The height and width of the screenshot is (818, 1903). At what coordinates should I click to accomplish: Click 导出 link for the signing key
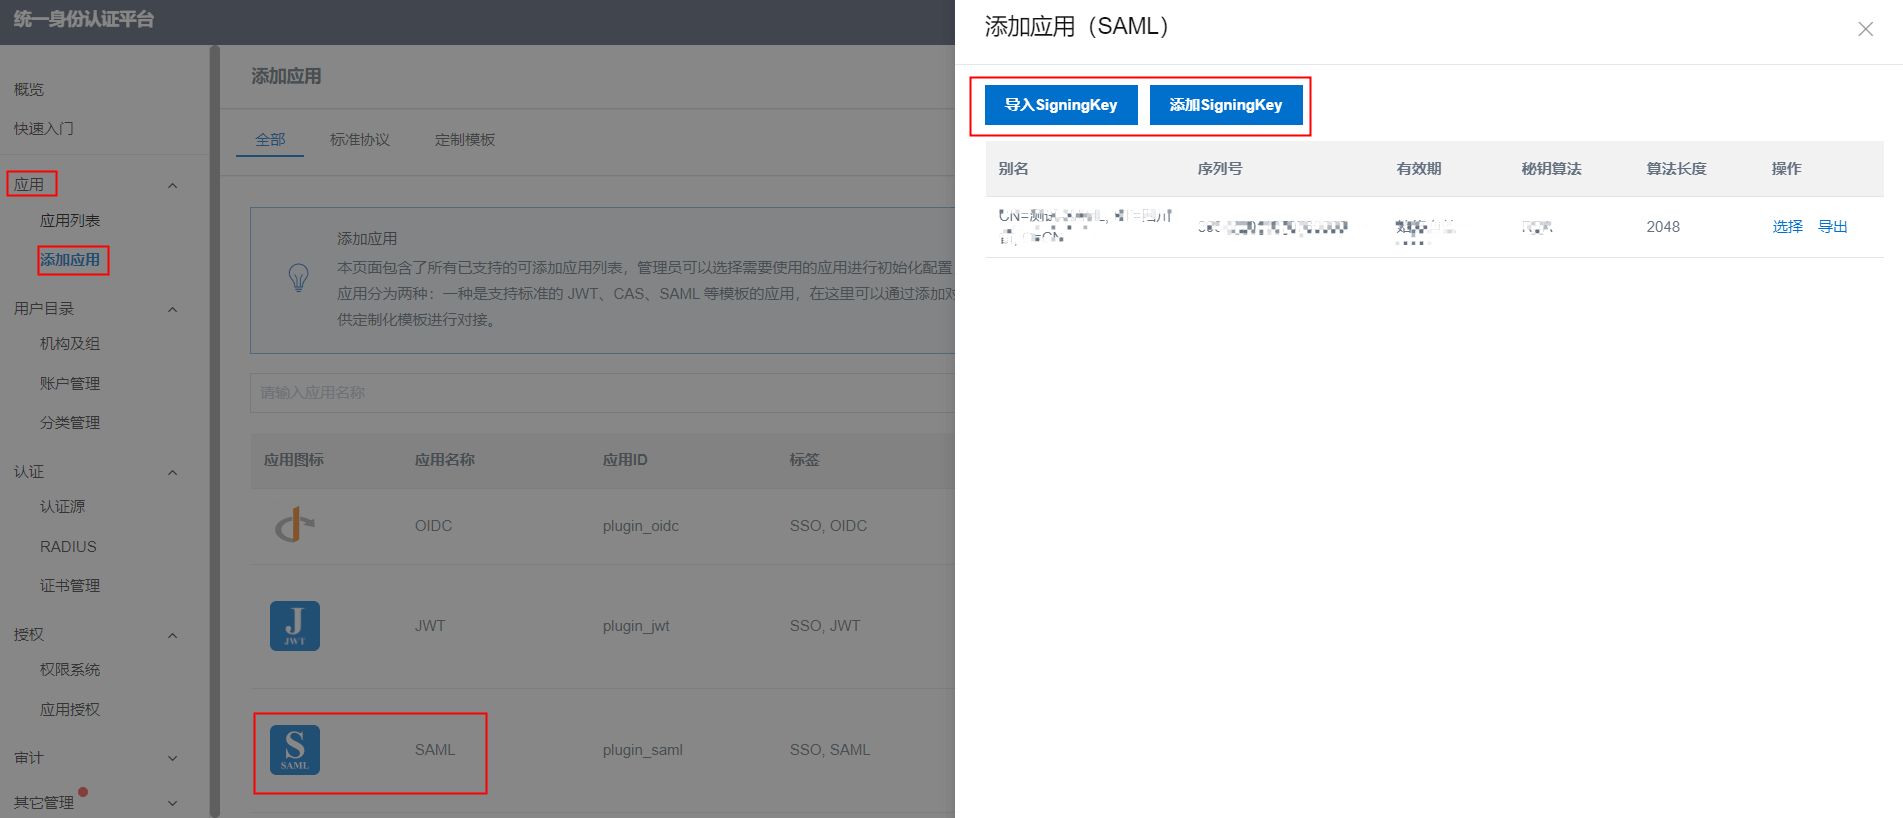point(1832,227)
